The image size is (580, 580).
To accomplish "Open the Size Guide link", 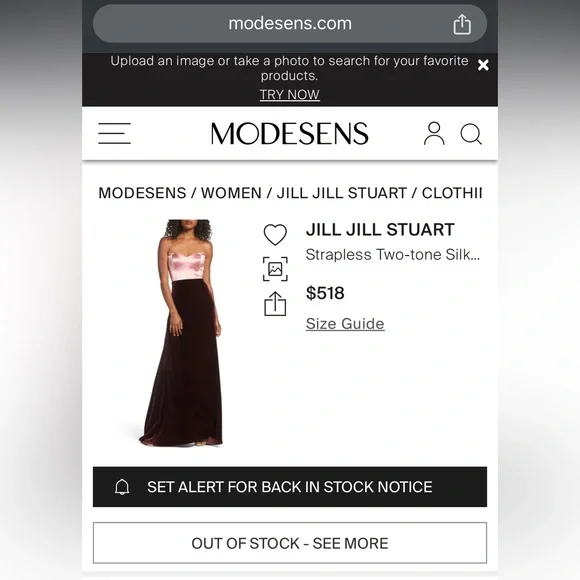I will (x=345, y=324).
